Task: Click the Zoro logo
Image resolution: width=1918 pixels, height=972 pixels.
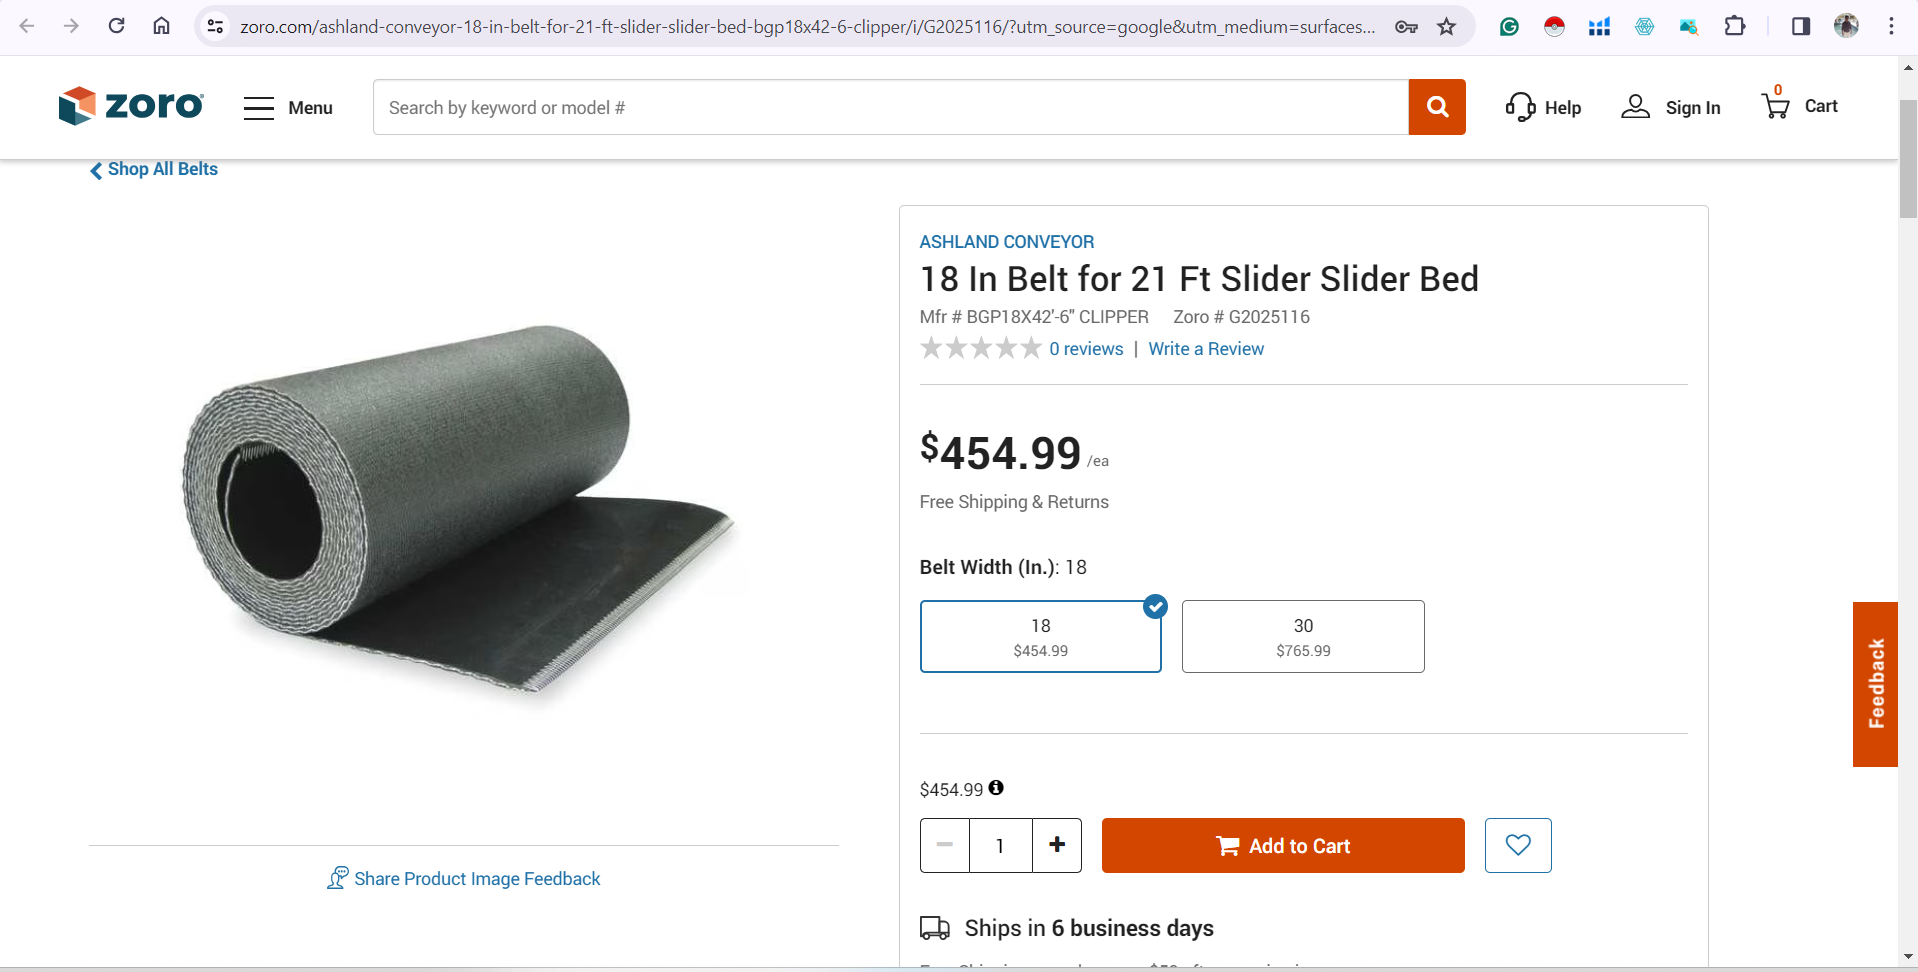Action: 130,105
